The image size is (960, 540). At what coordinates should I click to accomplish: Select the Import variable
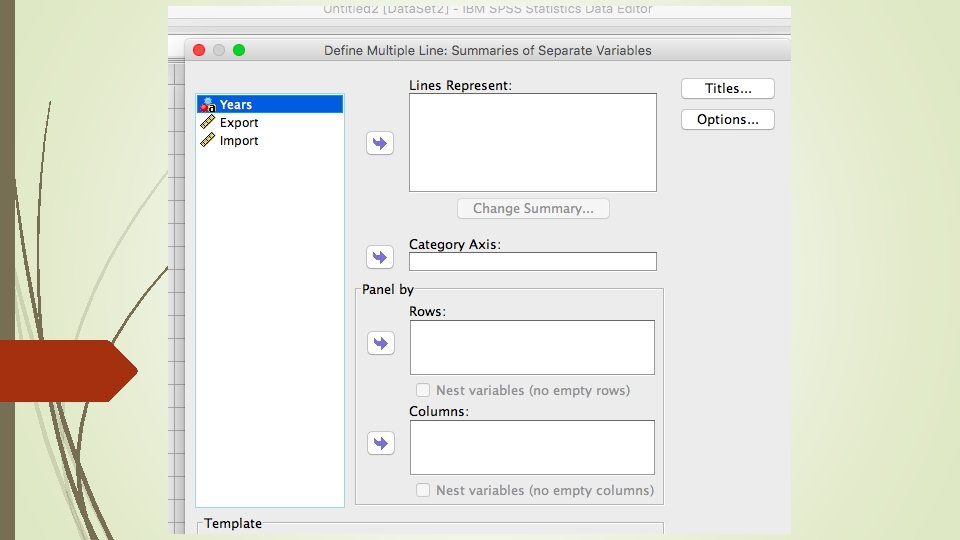pos(239,140)
